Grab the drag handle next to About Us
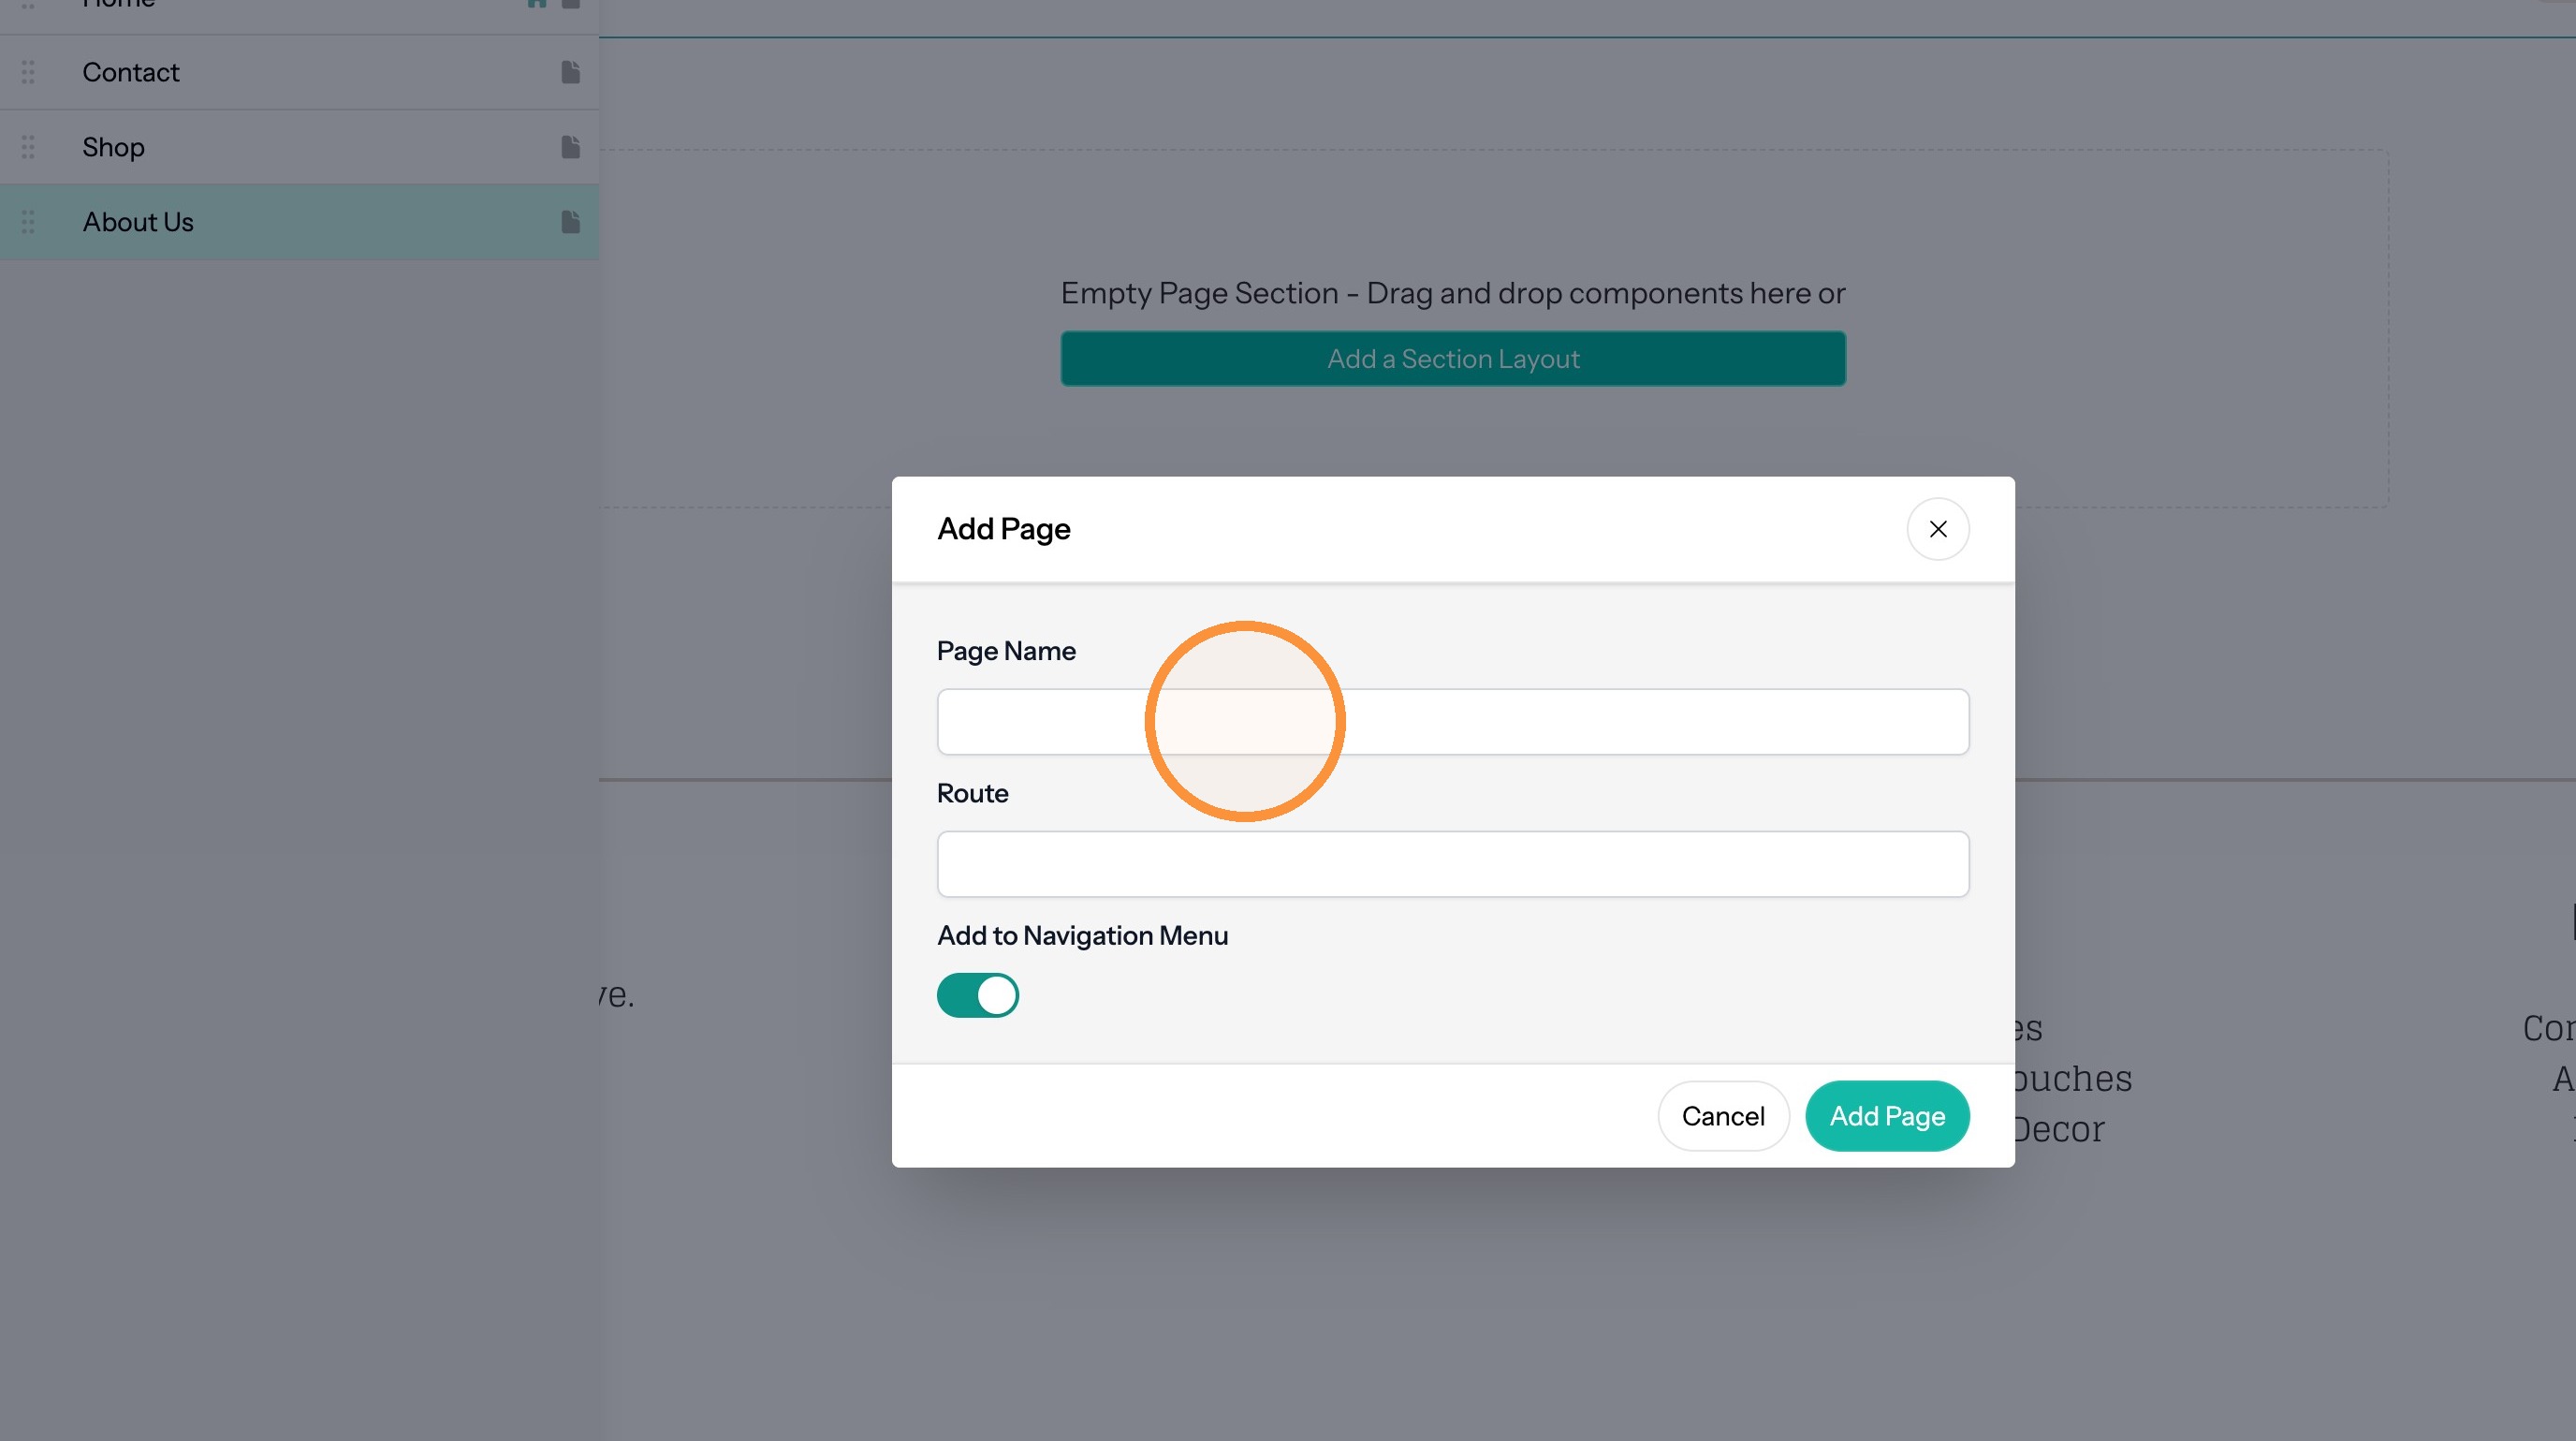This screenshot has width=2576, height=1441. pos(28,222)
